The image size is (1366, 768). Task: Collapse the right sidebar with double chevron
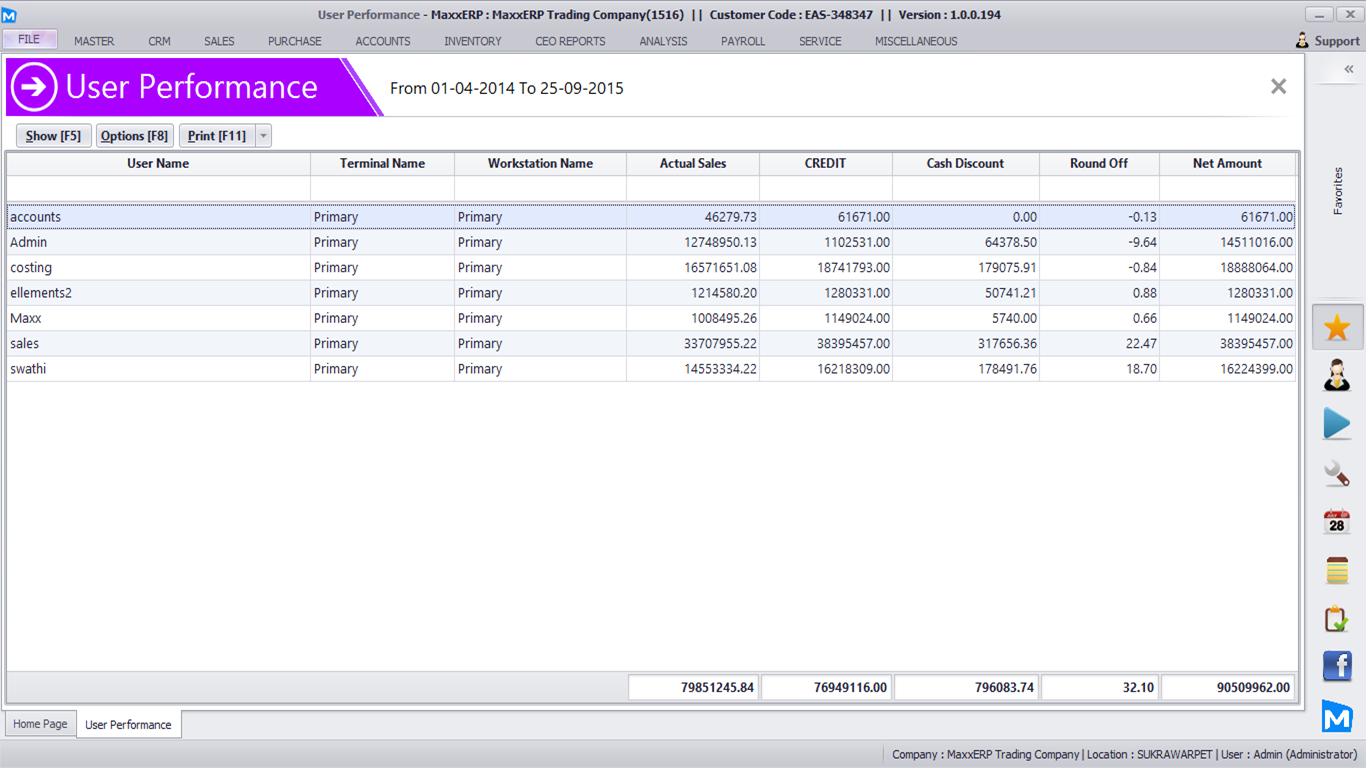pyautogui.click(x=1348, y=69)
